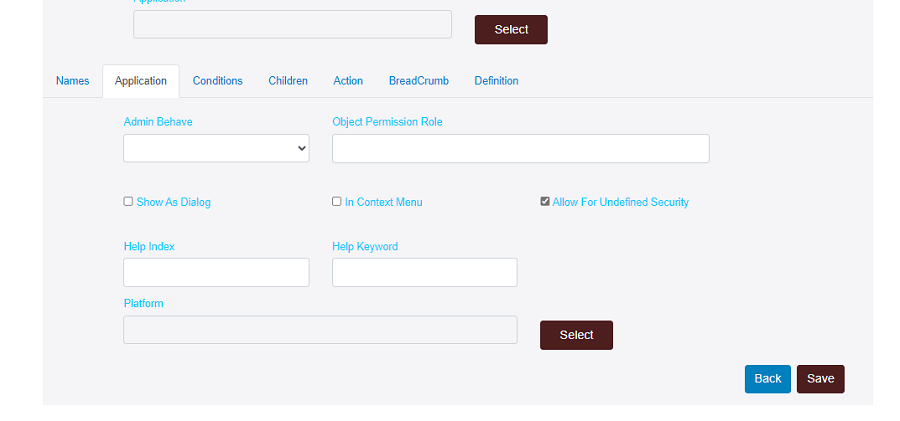Expand the Admin Behave dropdown

coord(216,148)
